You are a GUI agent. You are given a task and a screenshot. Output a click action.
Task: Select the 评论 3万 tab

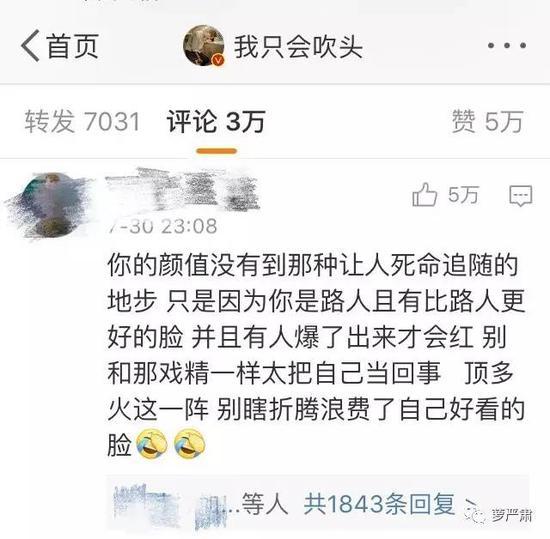216,122
